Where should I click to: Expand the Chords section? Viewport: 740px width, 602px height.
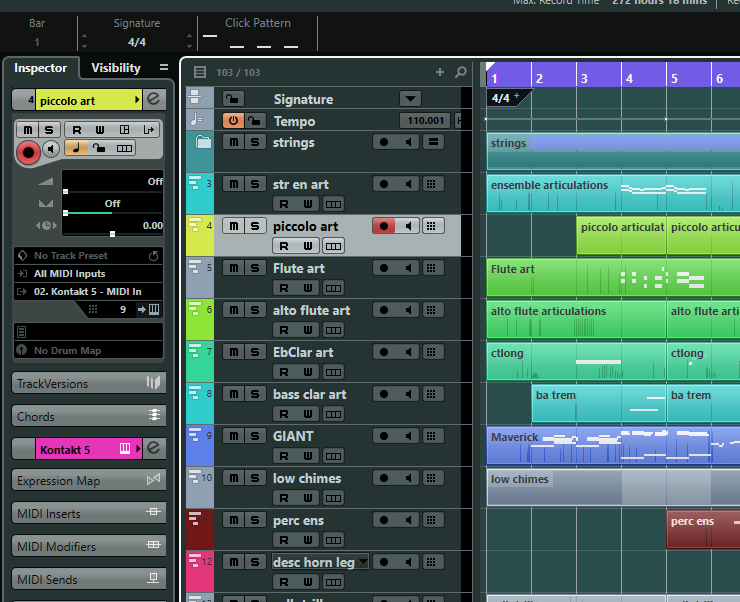point(89,416)
